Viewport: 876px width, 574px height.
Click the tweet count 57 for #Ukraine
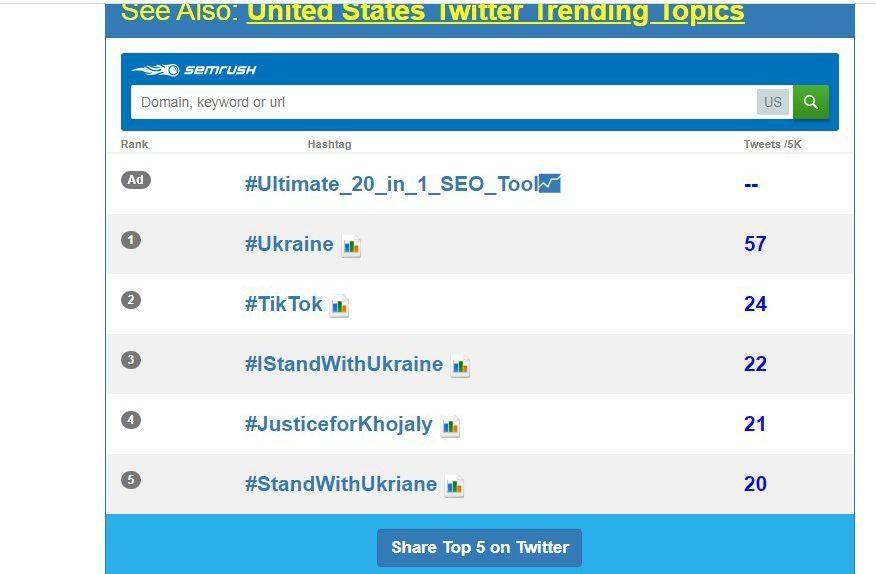tap(755, 244)
